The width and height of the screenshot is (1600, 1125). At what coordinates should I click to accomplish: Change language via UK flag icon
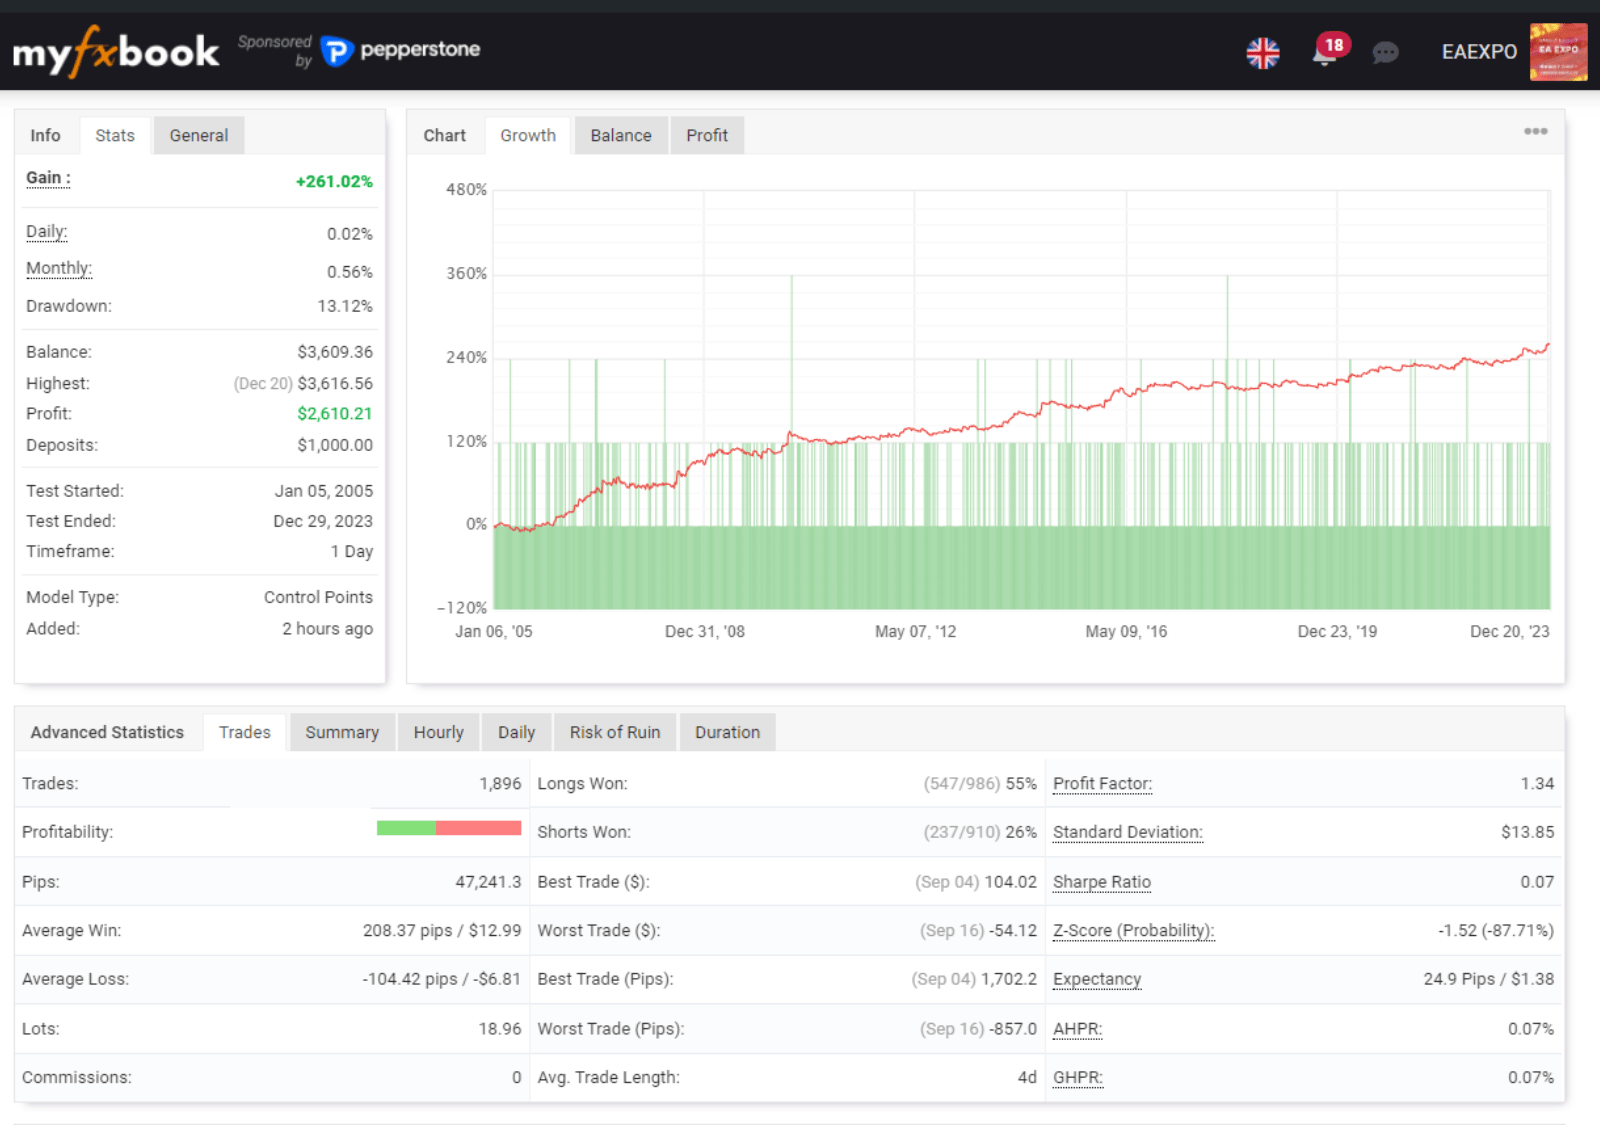click(1263, 52)
